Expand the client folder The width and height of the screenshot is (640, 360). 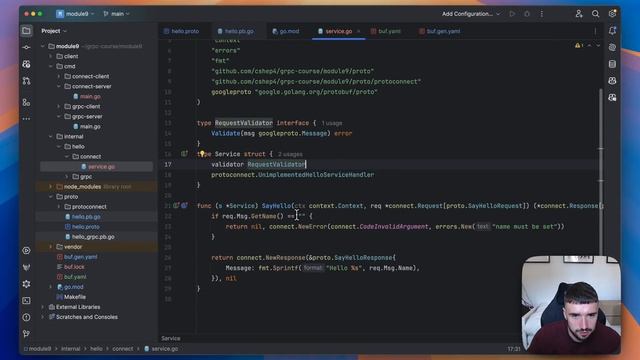(51, 56)
